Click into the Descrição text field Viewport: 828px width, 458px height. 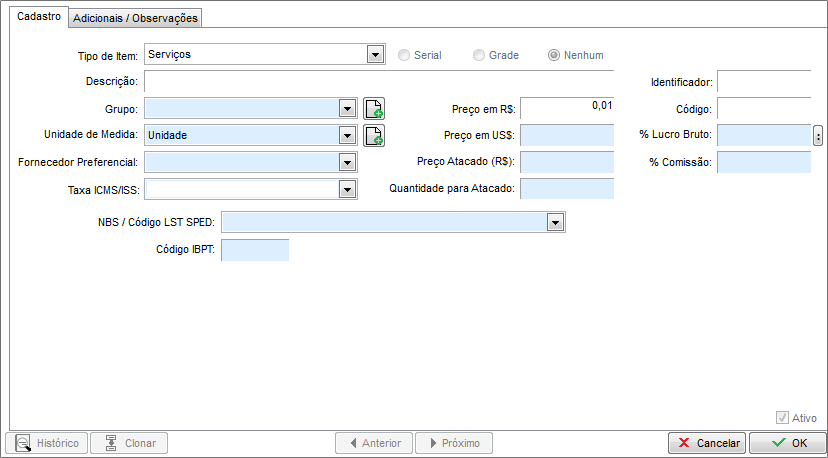click(x=378, y=81)
